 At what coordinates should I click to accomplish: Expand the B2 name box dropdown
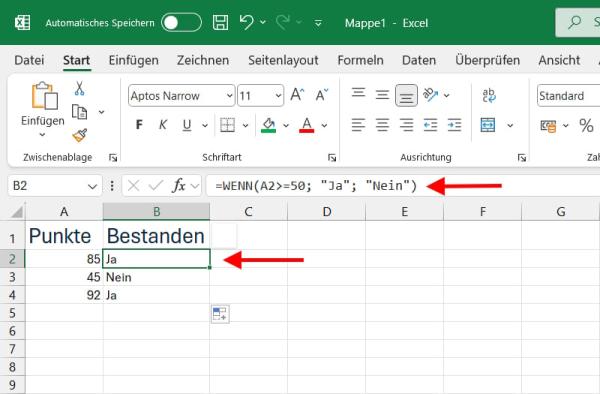[92, 187]
